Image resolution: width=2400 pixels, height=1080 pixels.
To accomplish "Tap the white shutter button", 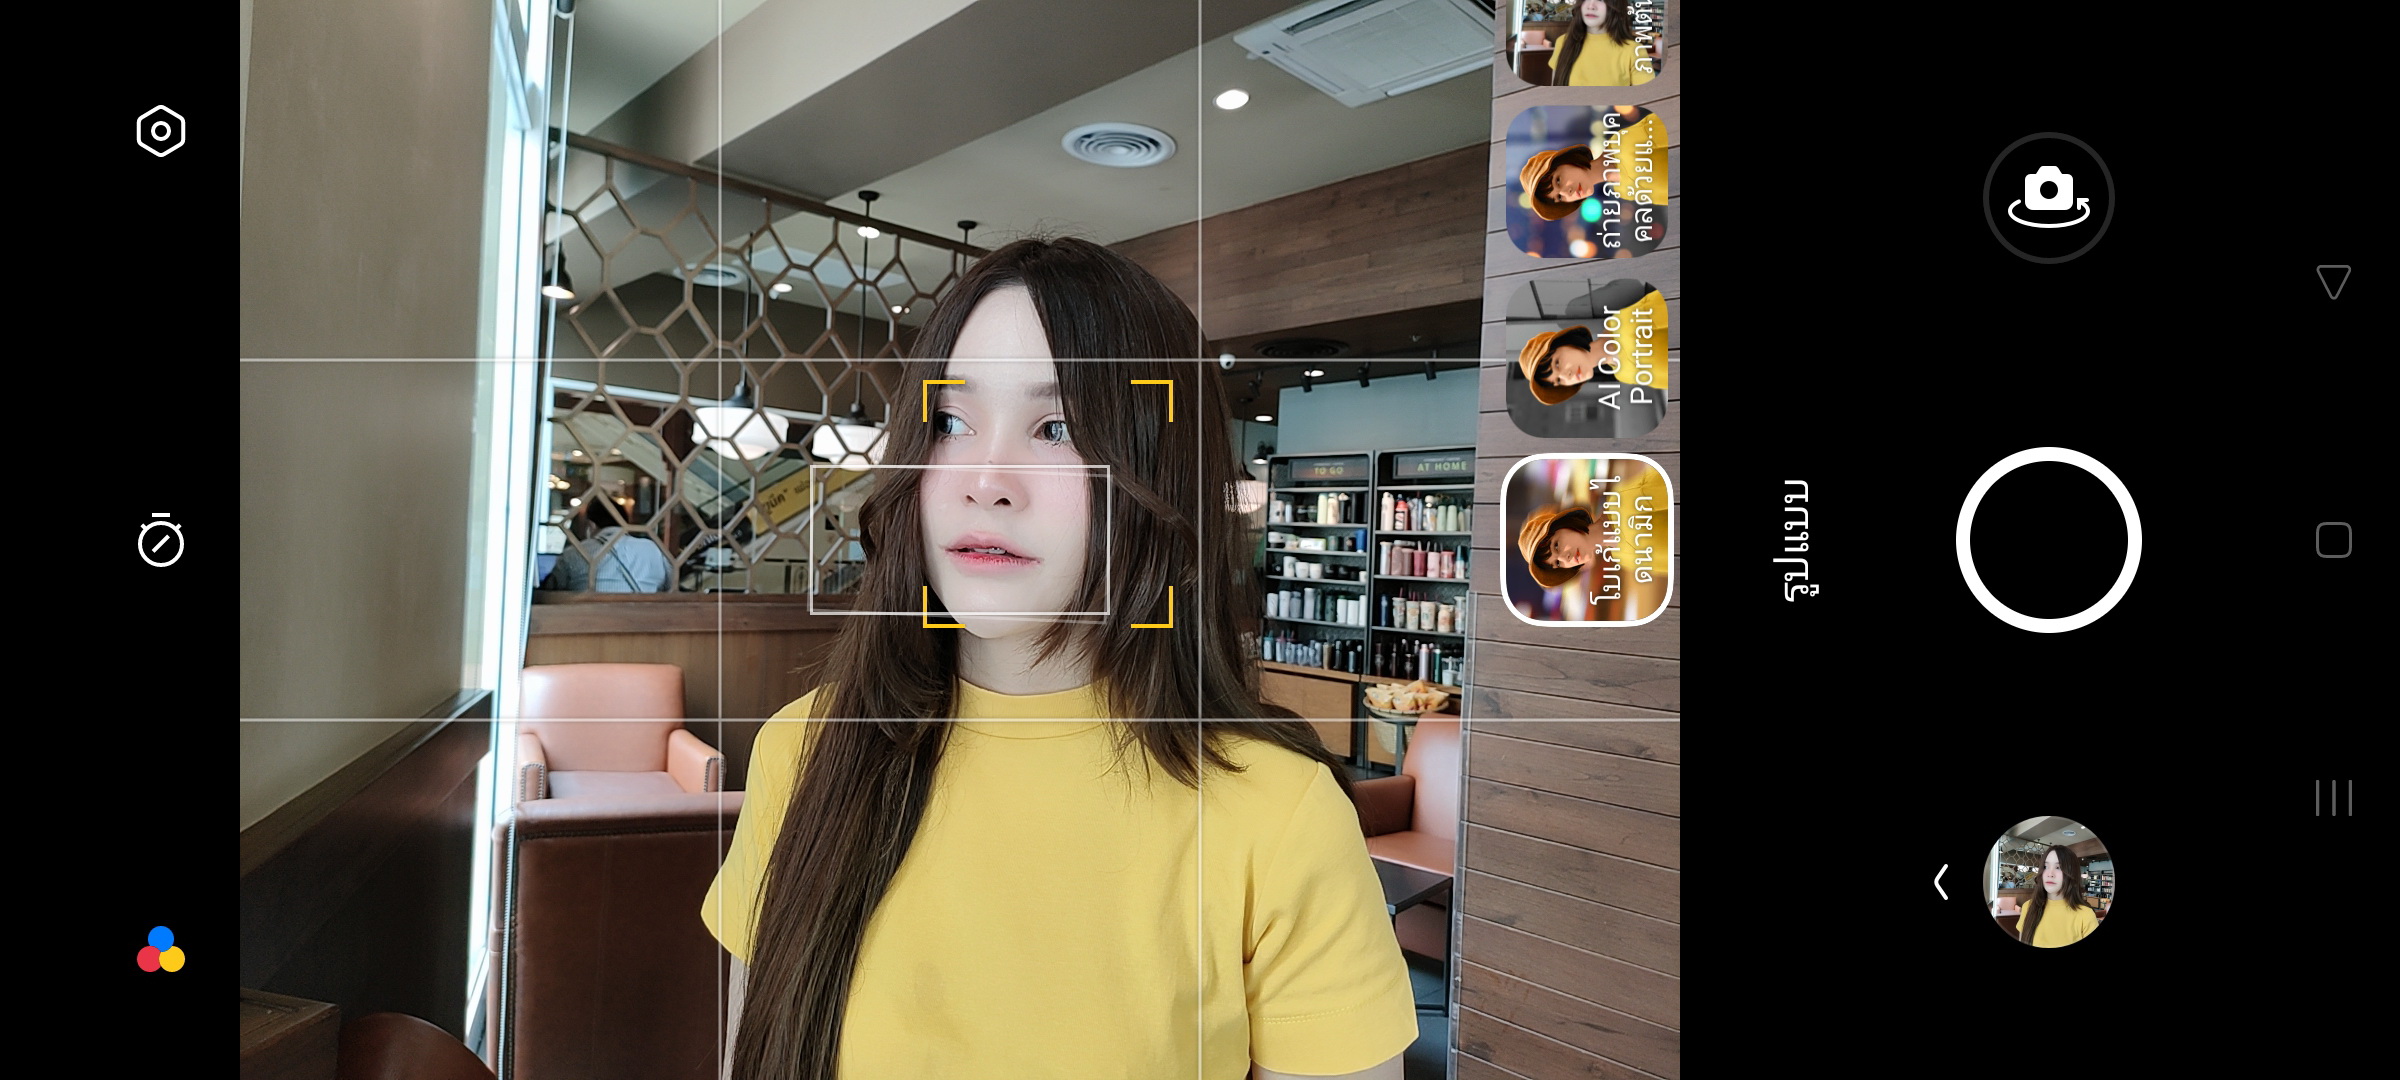I will coord(2048,540).
